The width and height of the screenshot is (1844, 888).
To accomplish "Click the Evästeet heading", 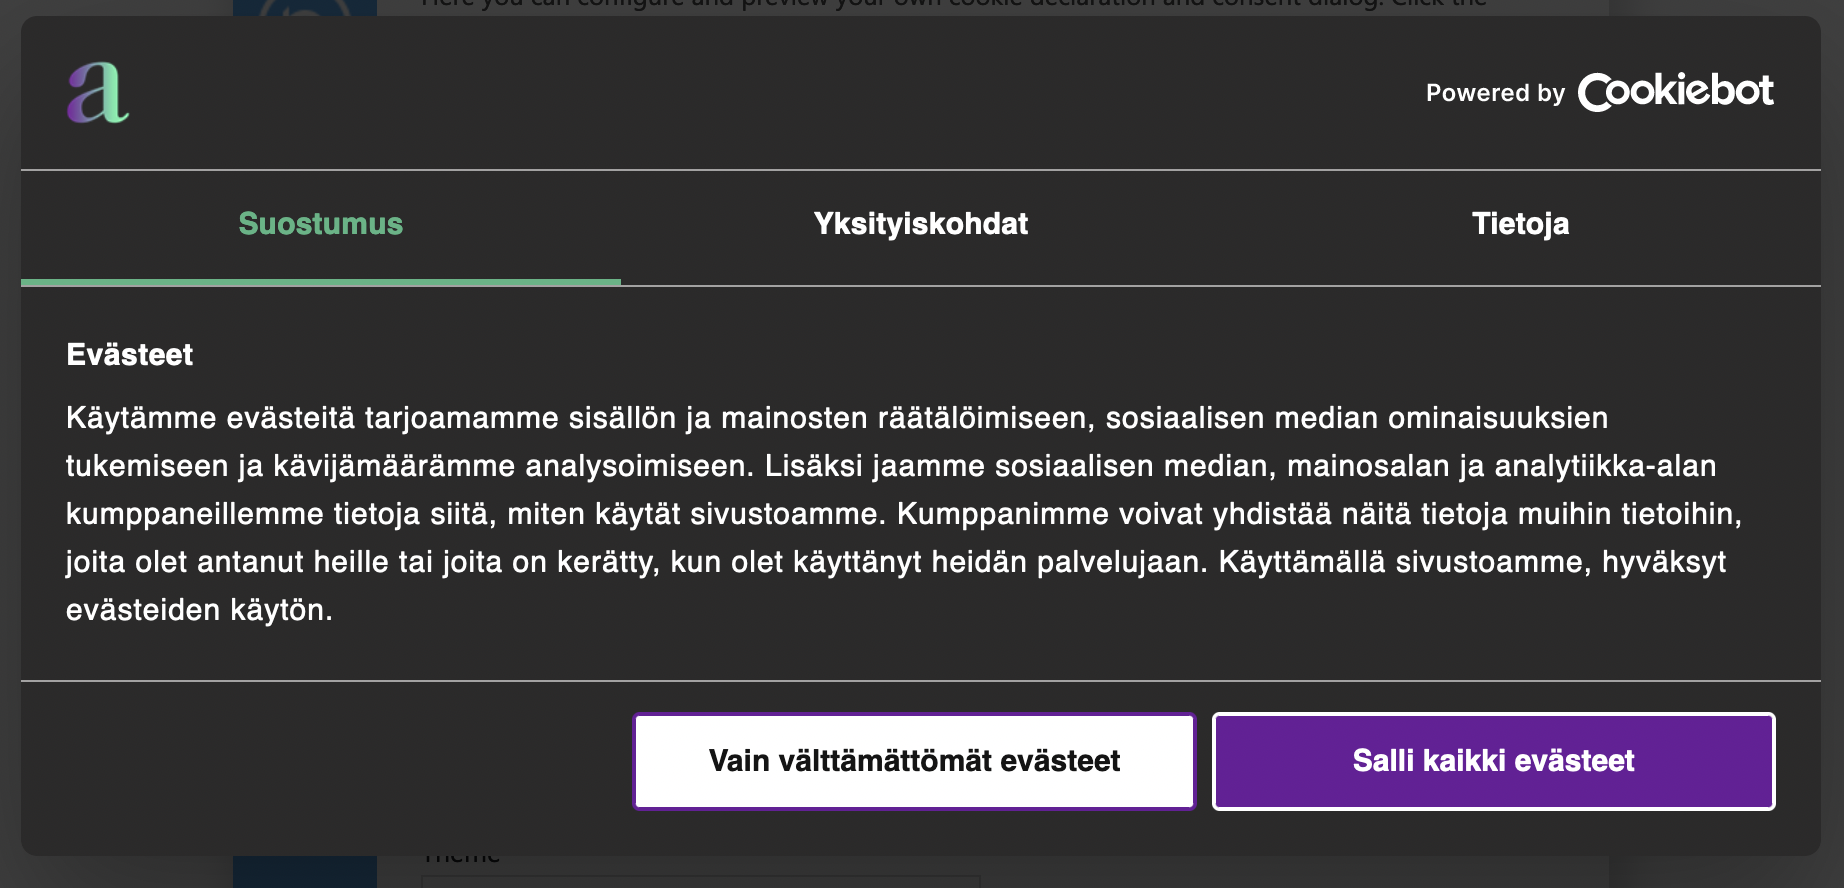I will click(x=130, y=355).
